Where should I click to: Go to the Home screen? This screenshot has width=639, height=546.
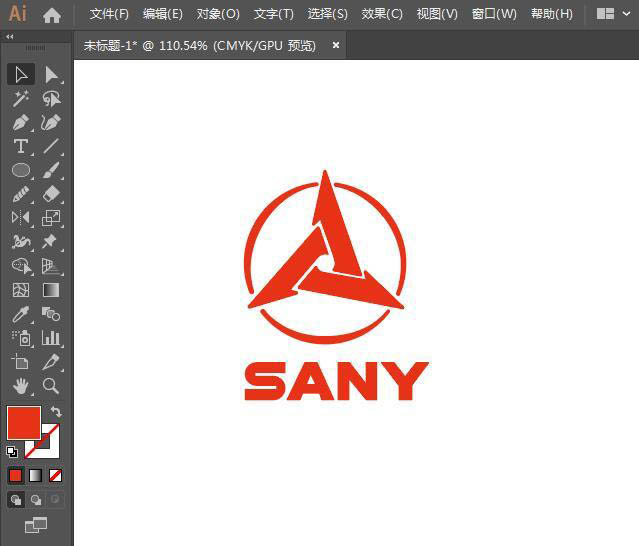(x=52, y=15)
